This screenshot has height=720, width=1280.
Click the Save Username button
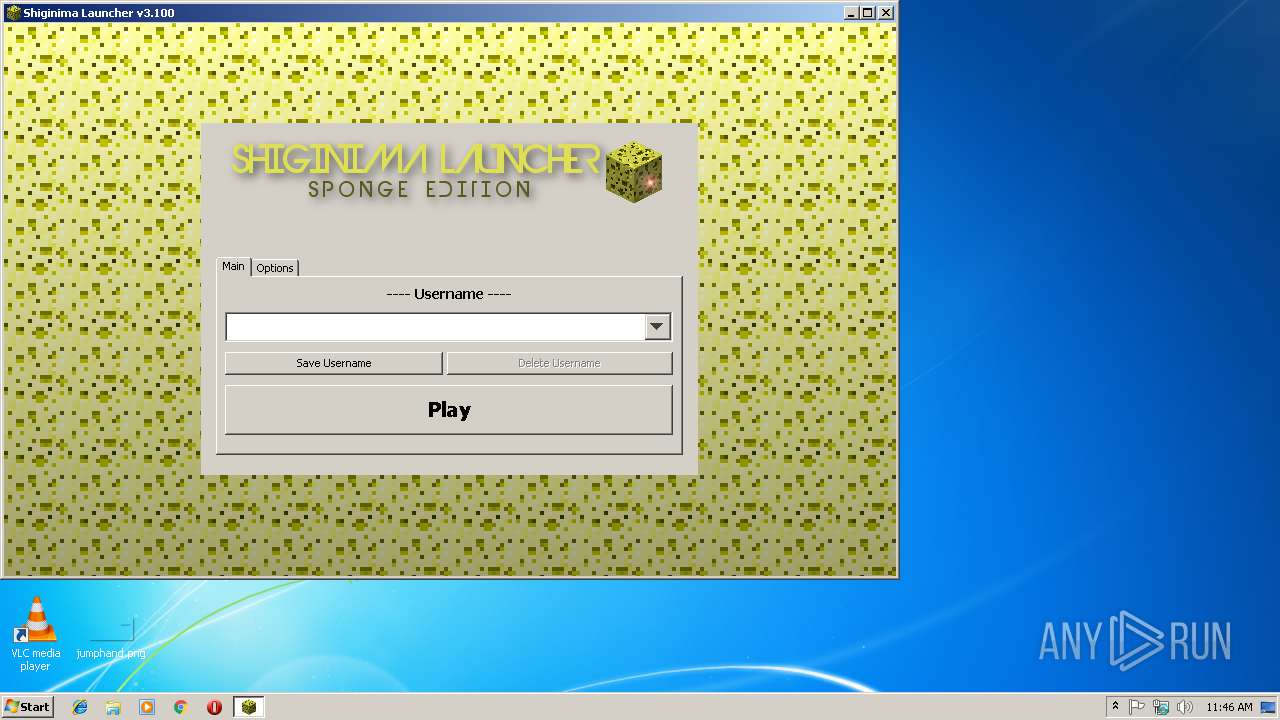pyautogui.click(x=333, y=363)
